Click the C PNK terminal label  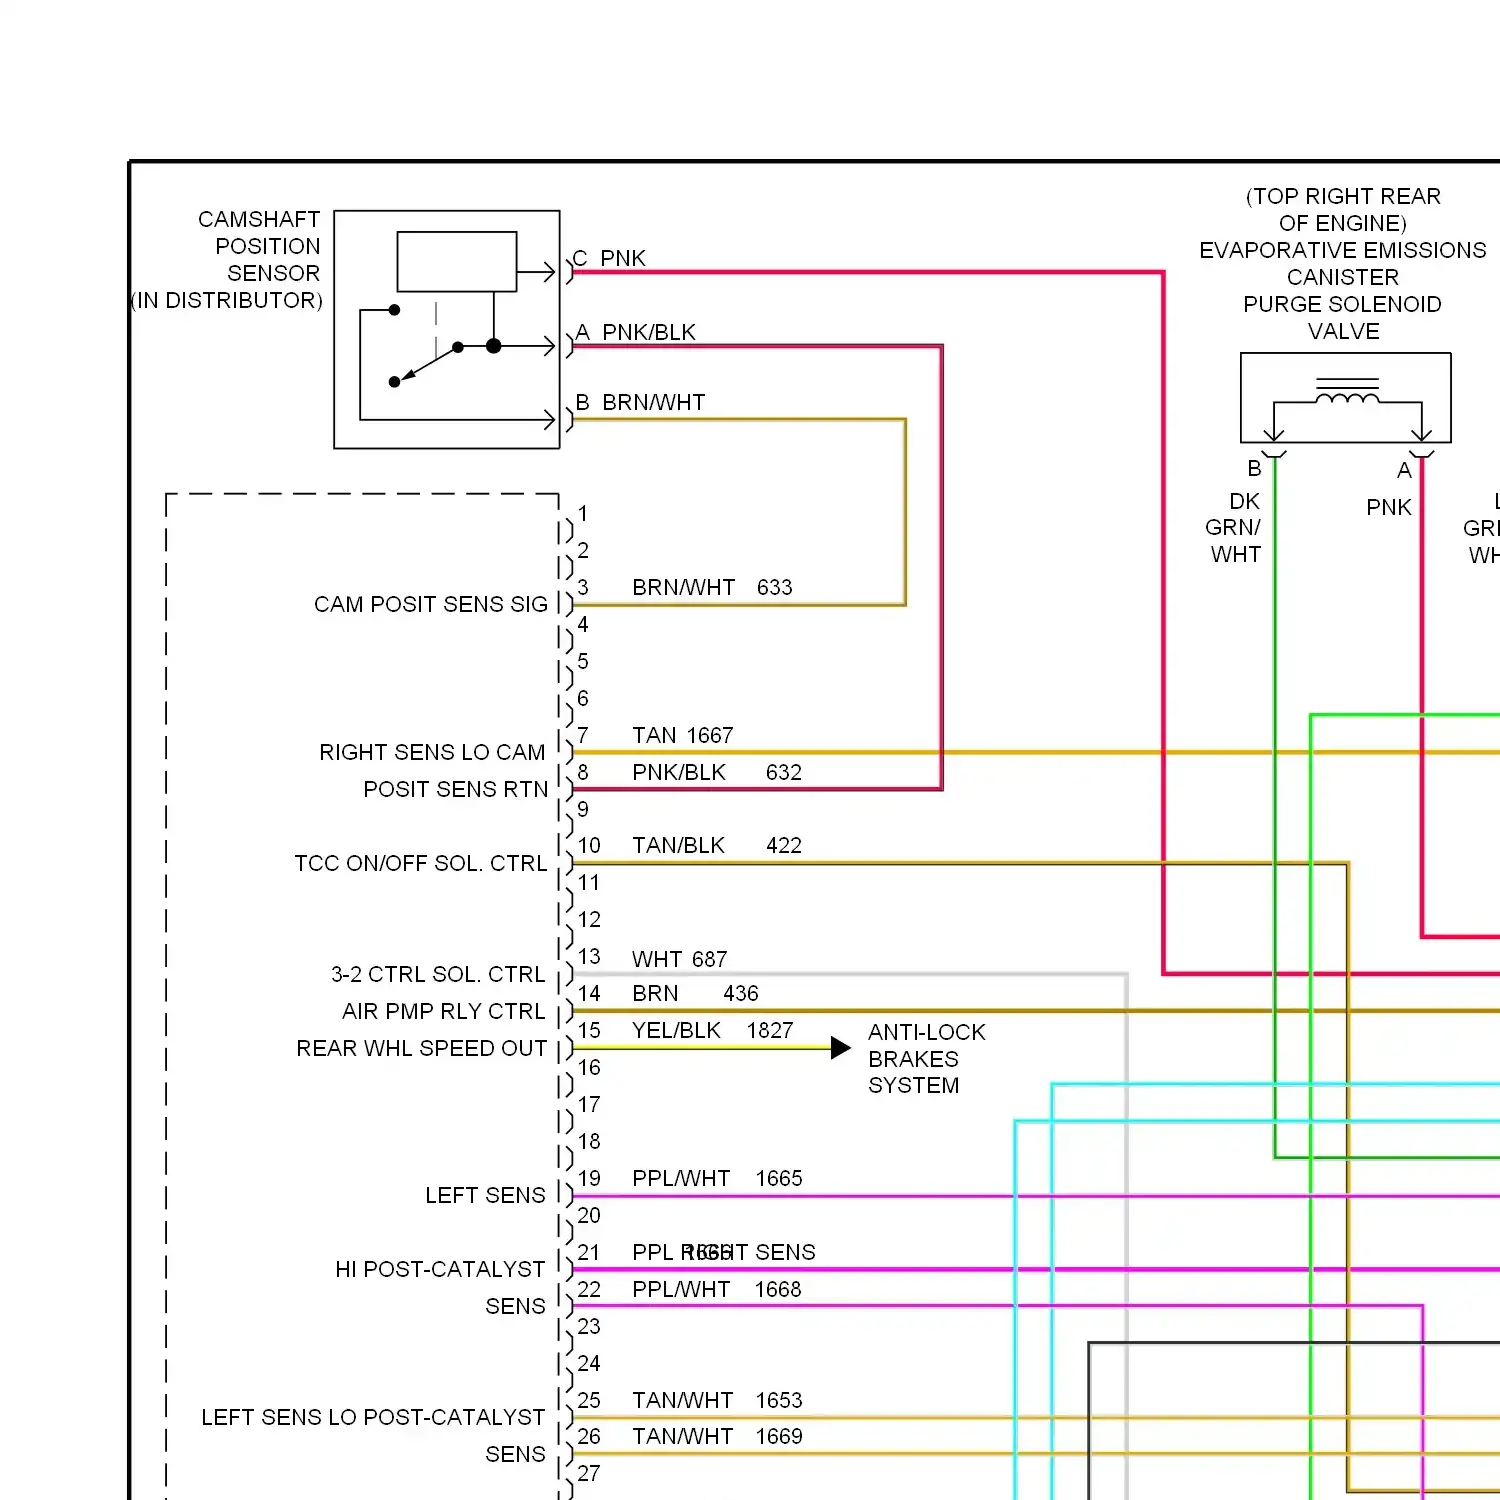coord(609,258)
